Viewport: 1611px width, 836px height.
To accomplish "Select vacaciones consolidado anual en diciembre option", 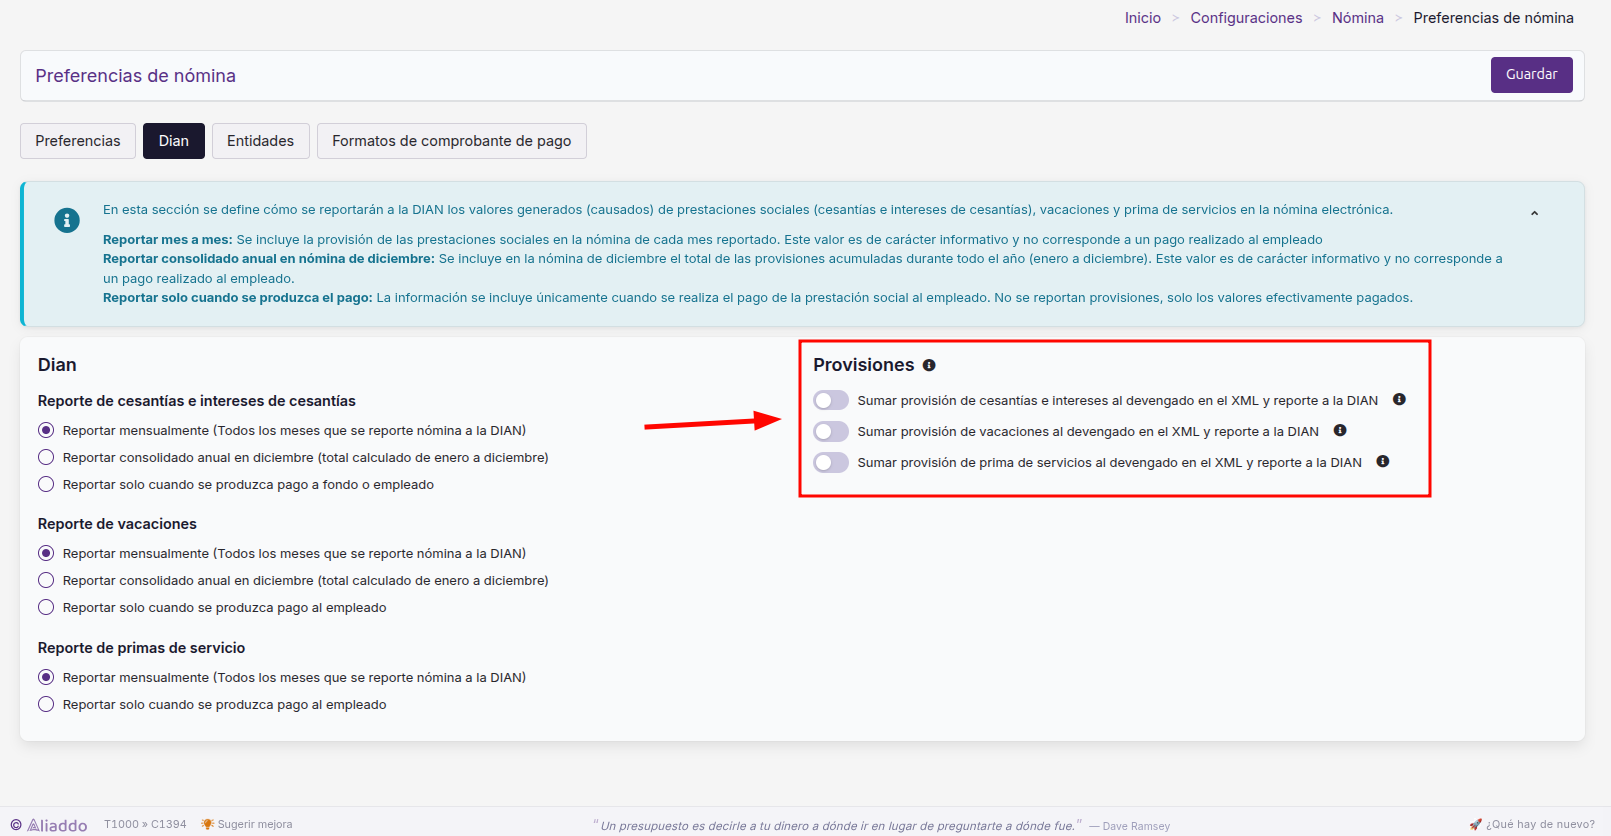I will [46, 580].
